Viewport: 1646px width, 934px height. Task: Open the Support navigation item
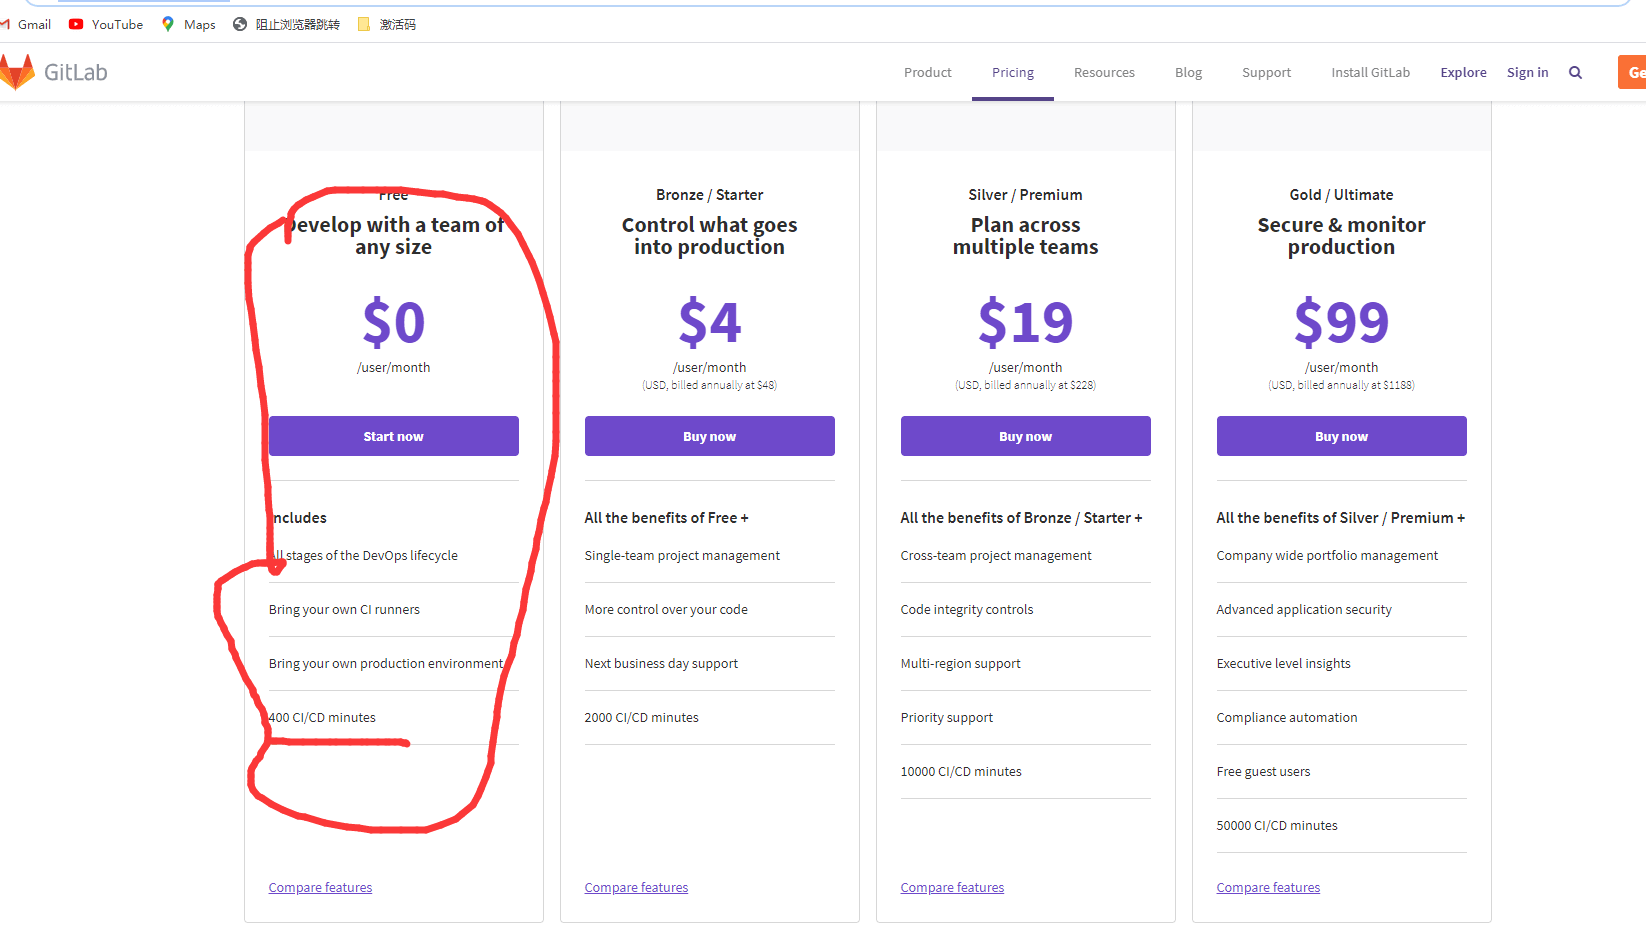(x=1266, y=73)
